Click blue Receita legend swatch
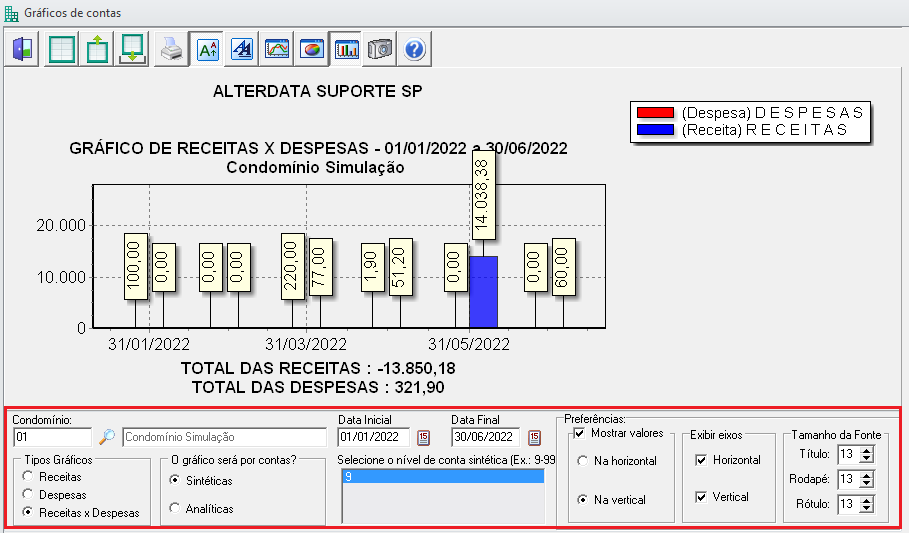 click(655, 130)
